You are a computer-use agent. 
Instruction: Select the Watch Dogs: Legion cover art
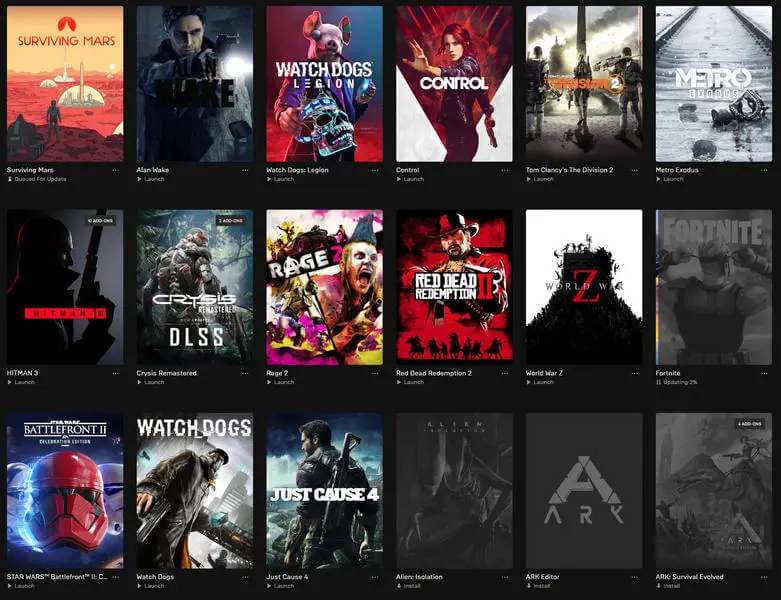(x=325, y=84)
